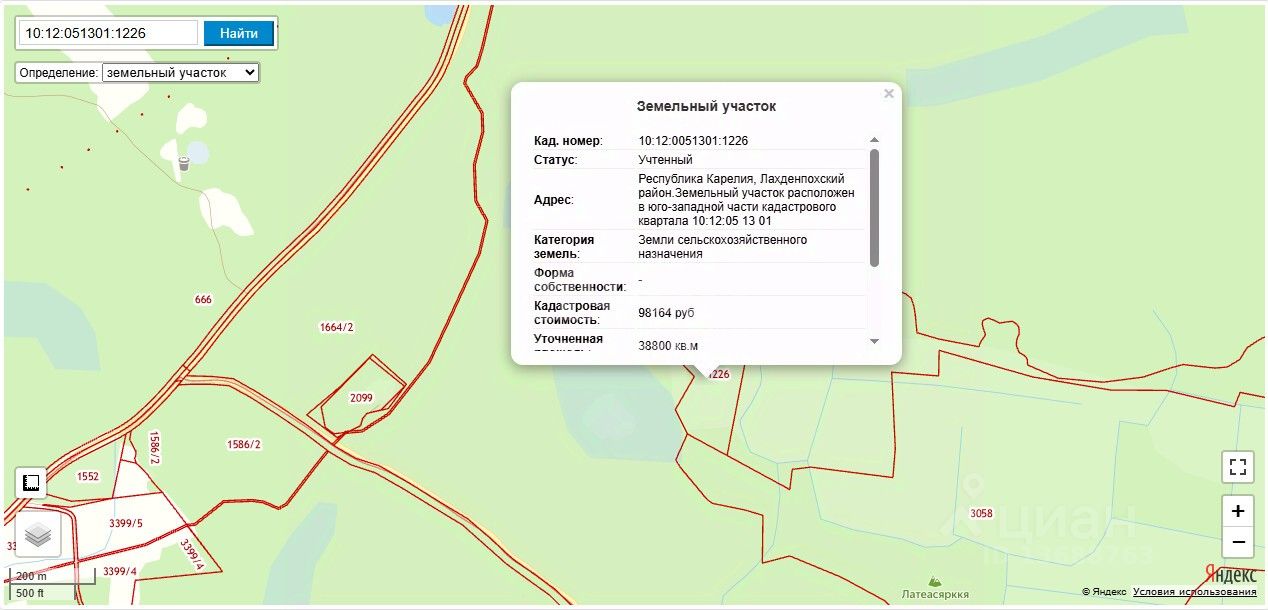Select parcel labeled 1664/2 on map
This screenshot has width=1268, height=610.
336,327
